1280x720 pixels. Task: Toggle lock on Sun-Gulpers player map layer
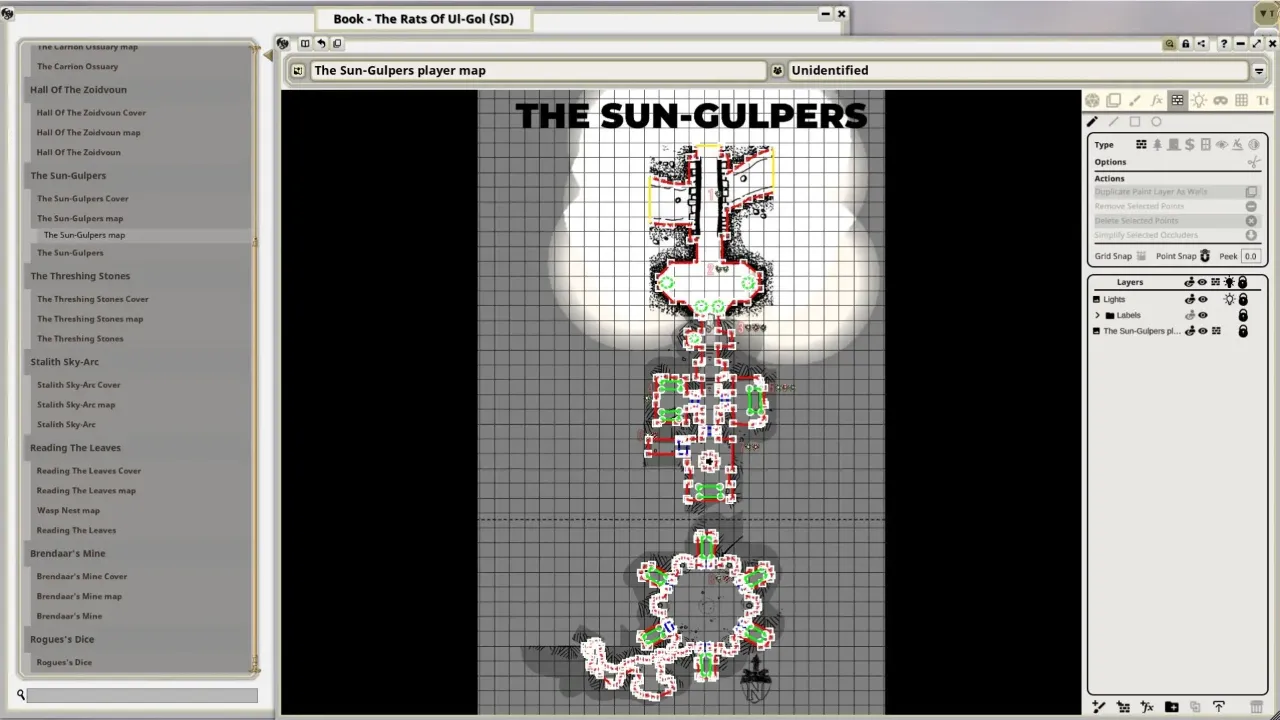1243,331
